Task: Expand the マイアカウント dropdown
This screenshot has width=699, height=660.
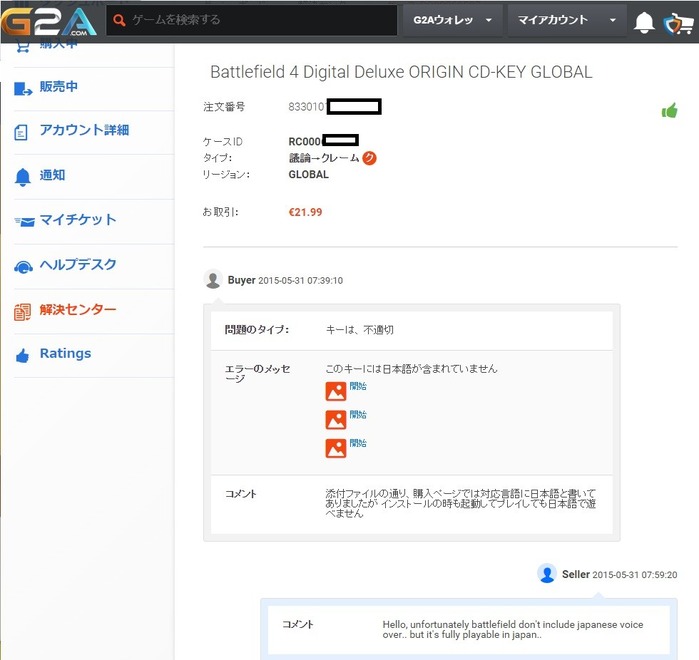Action: 567,20
